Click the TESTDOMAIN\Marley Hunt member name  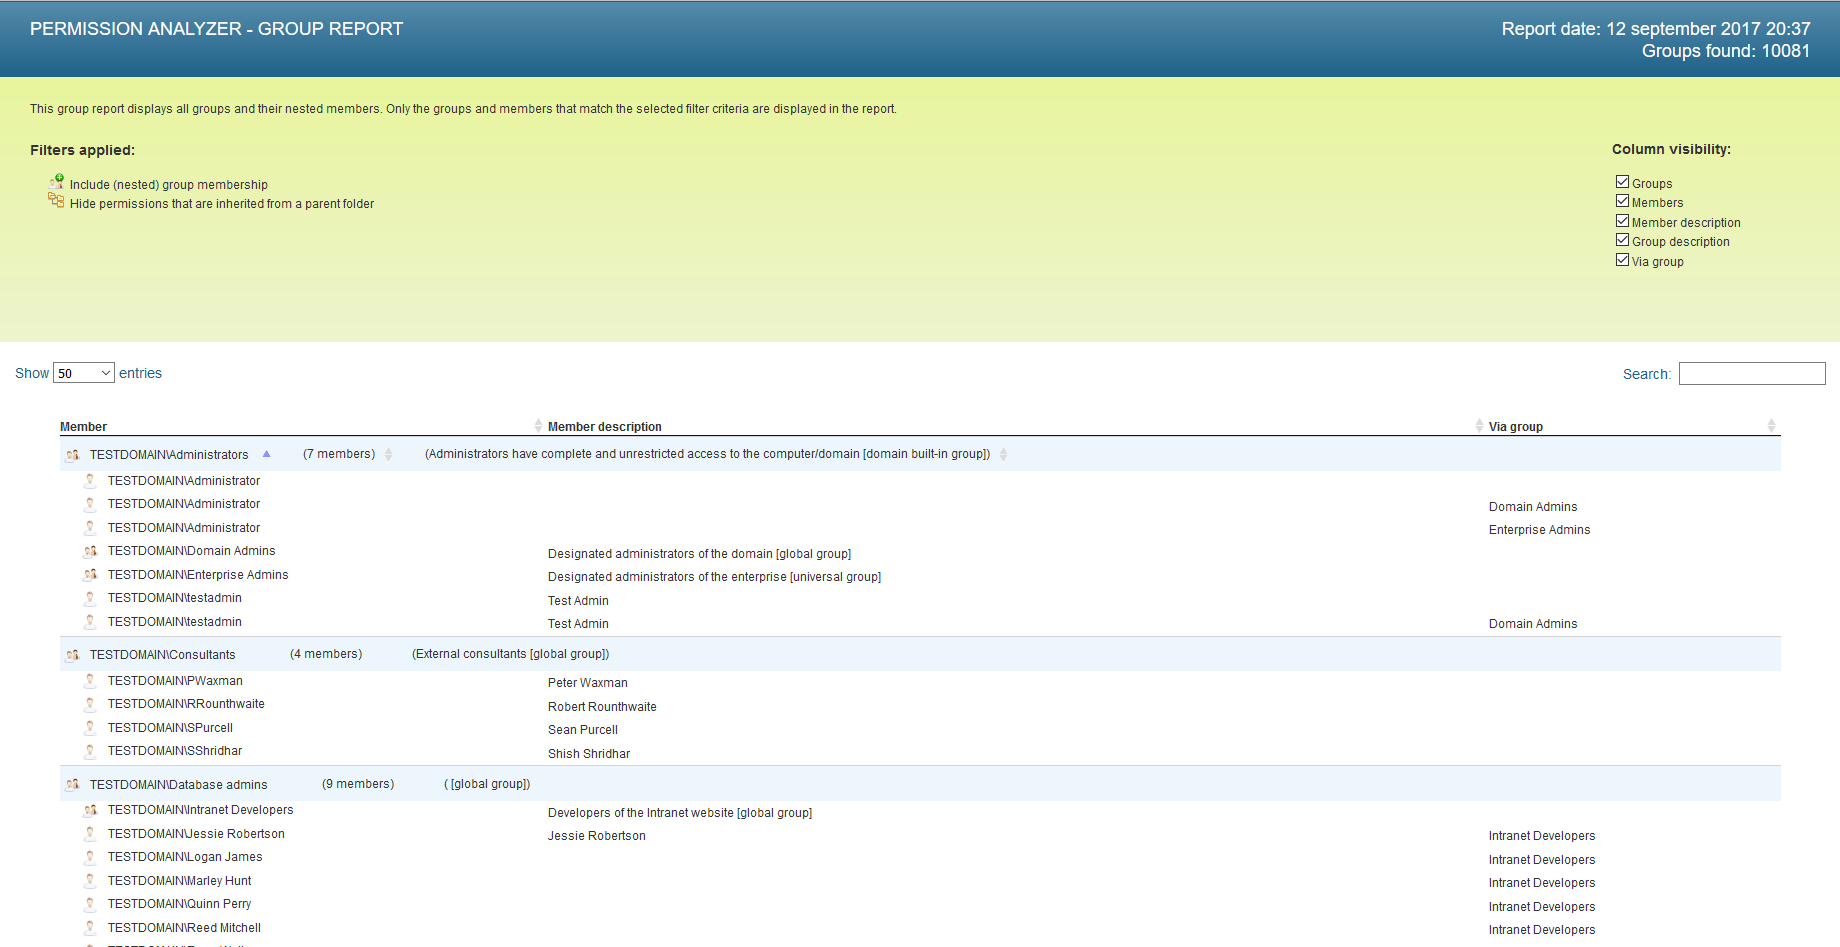click(x=180, y=881)
